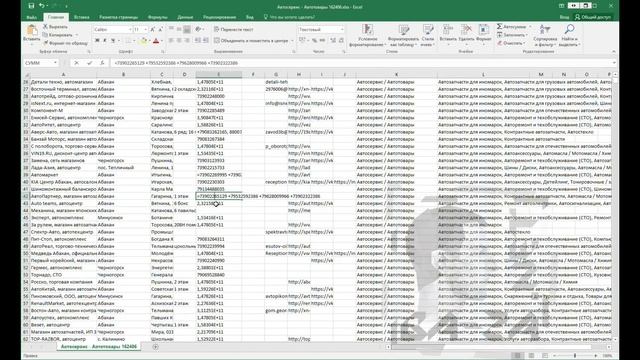Open Найти и выделить search menu
640x360 pixels.
(x=569, y=35)
